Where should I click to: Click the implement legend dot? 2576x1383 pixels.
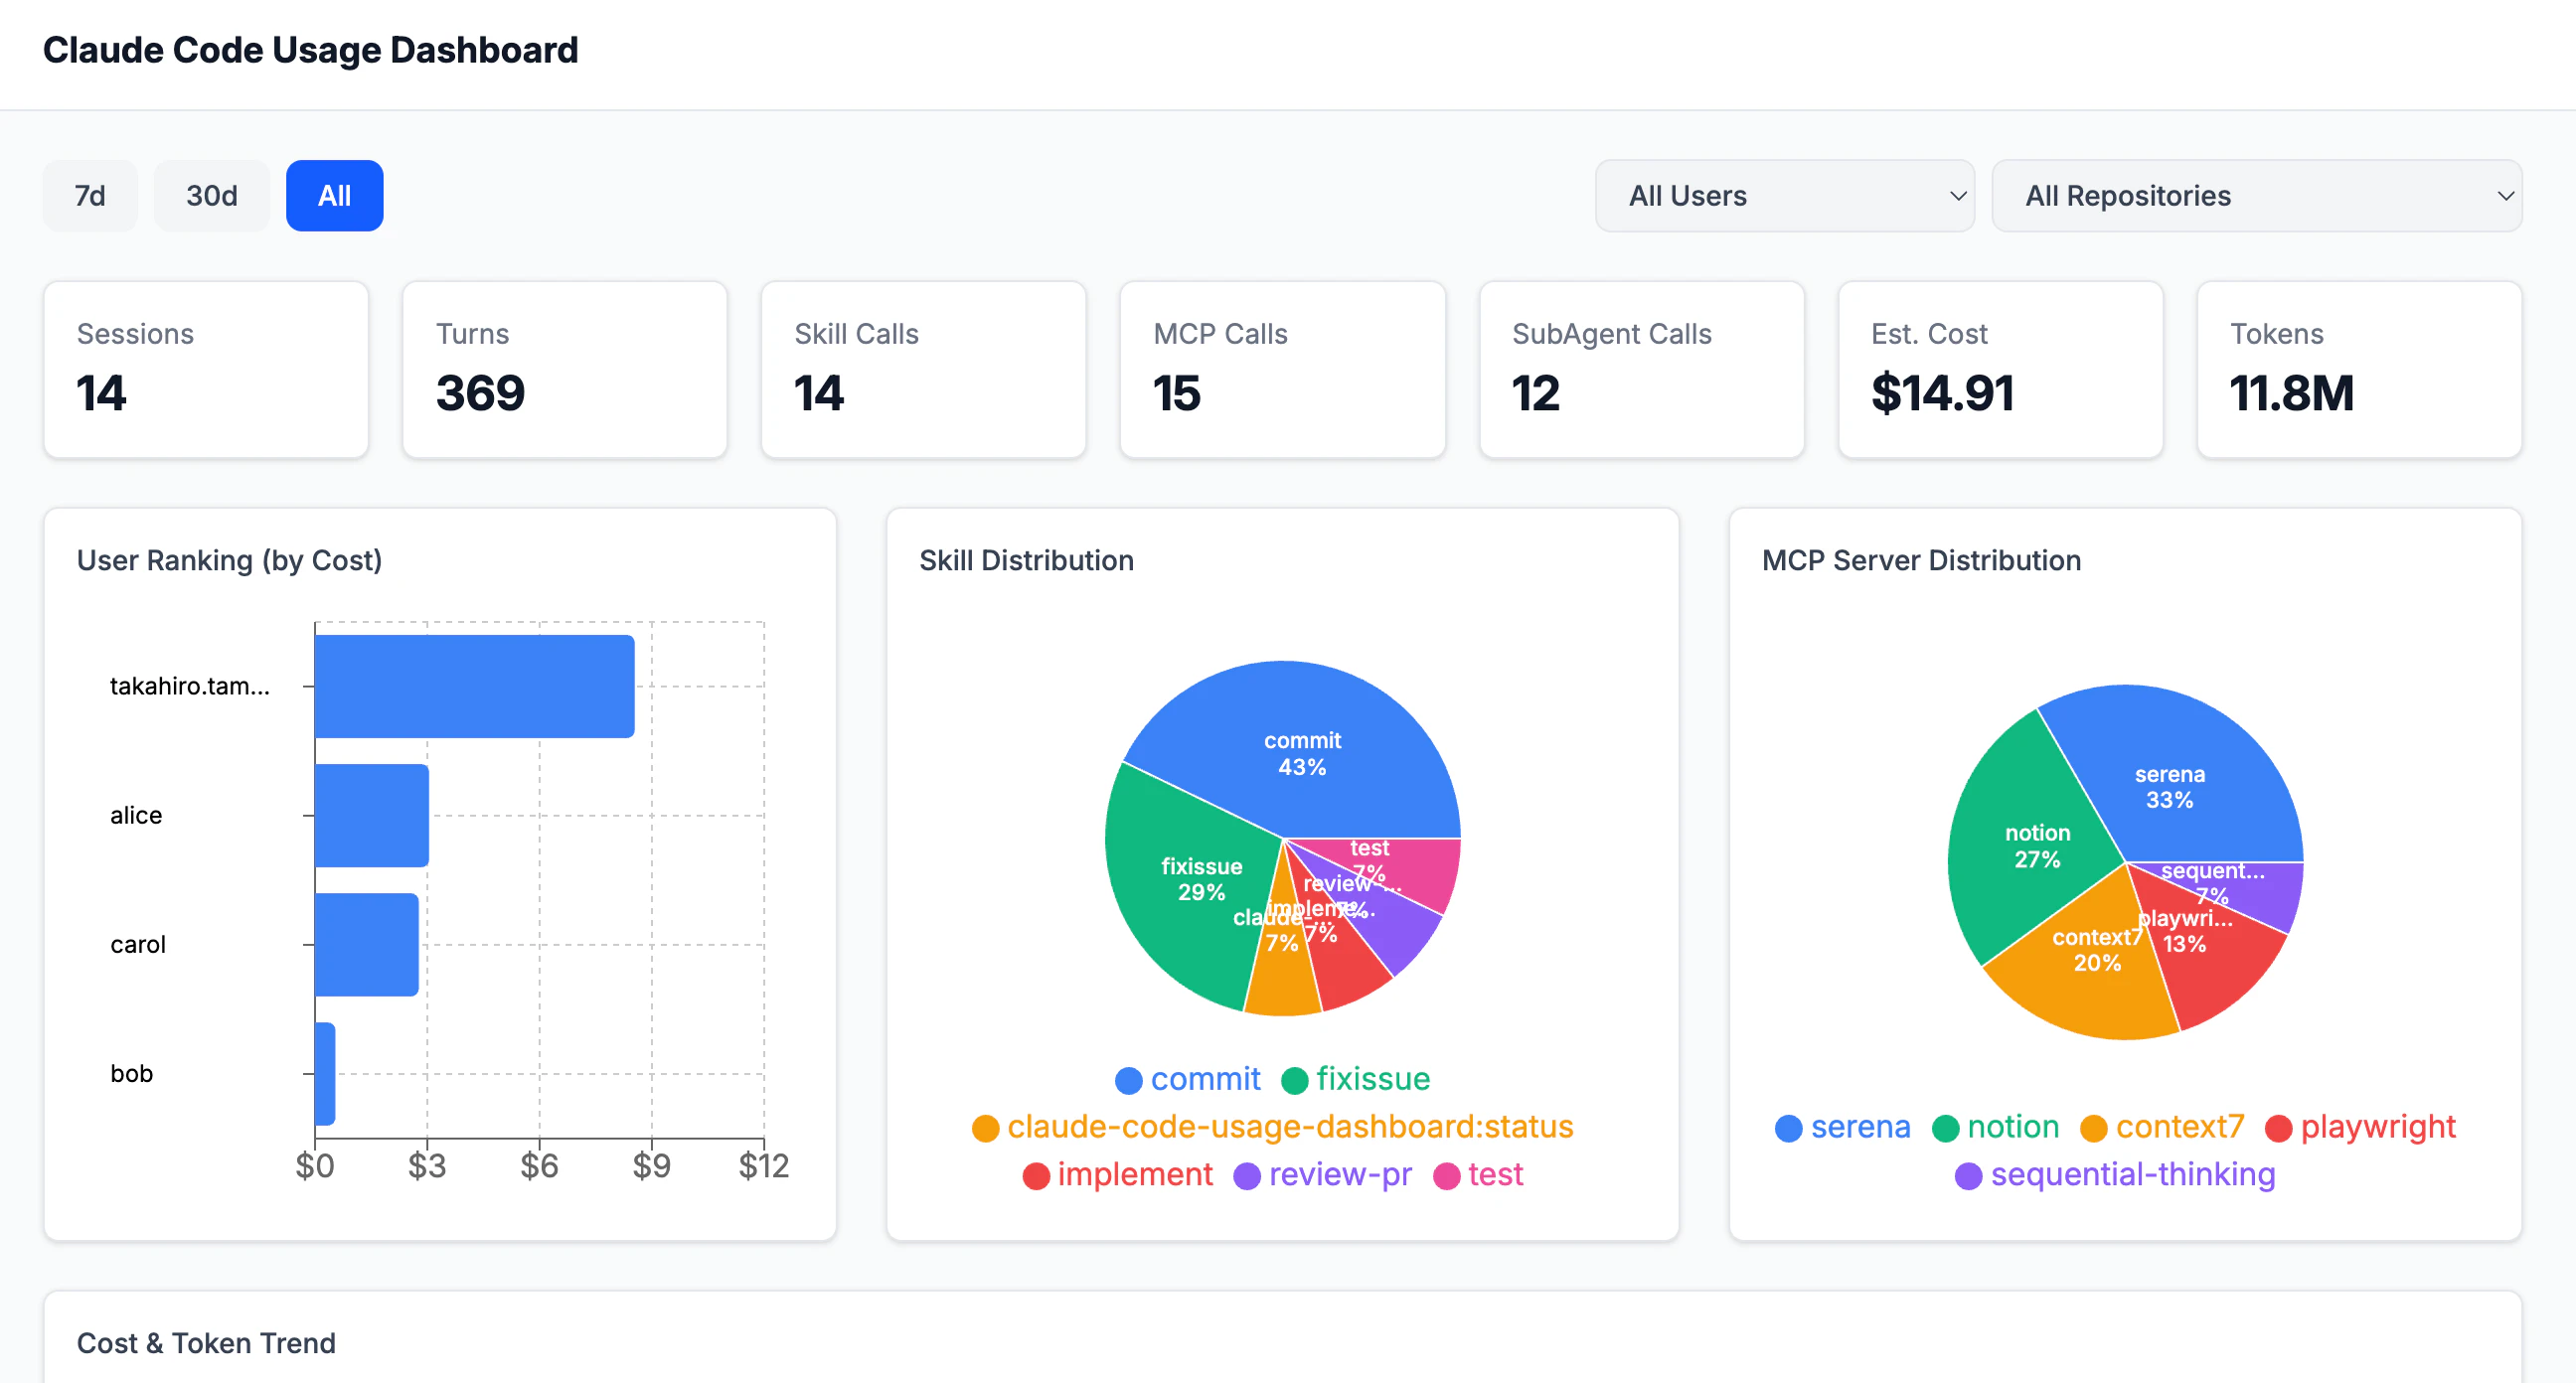click(x=1036, y=1175)
